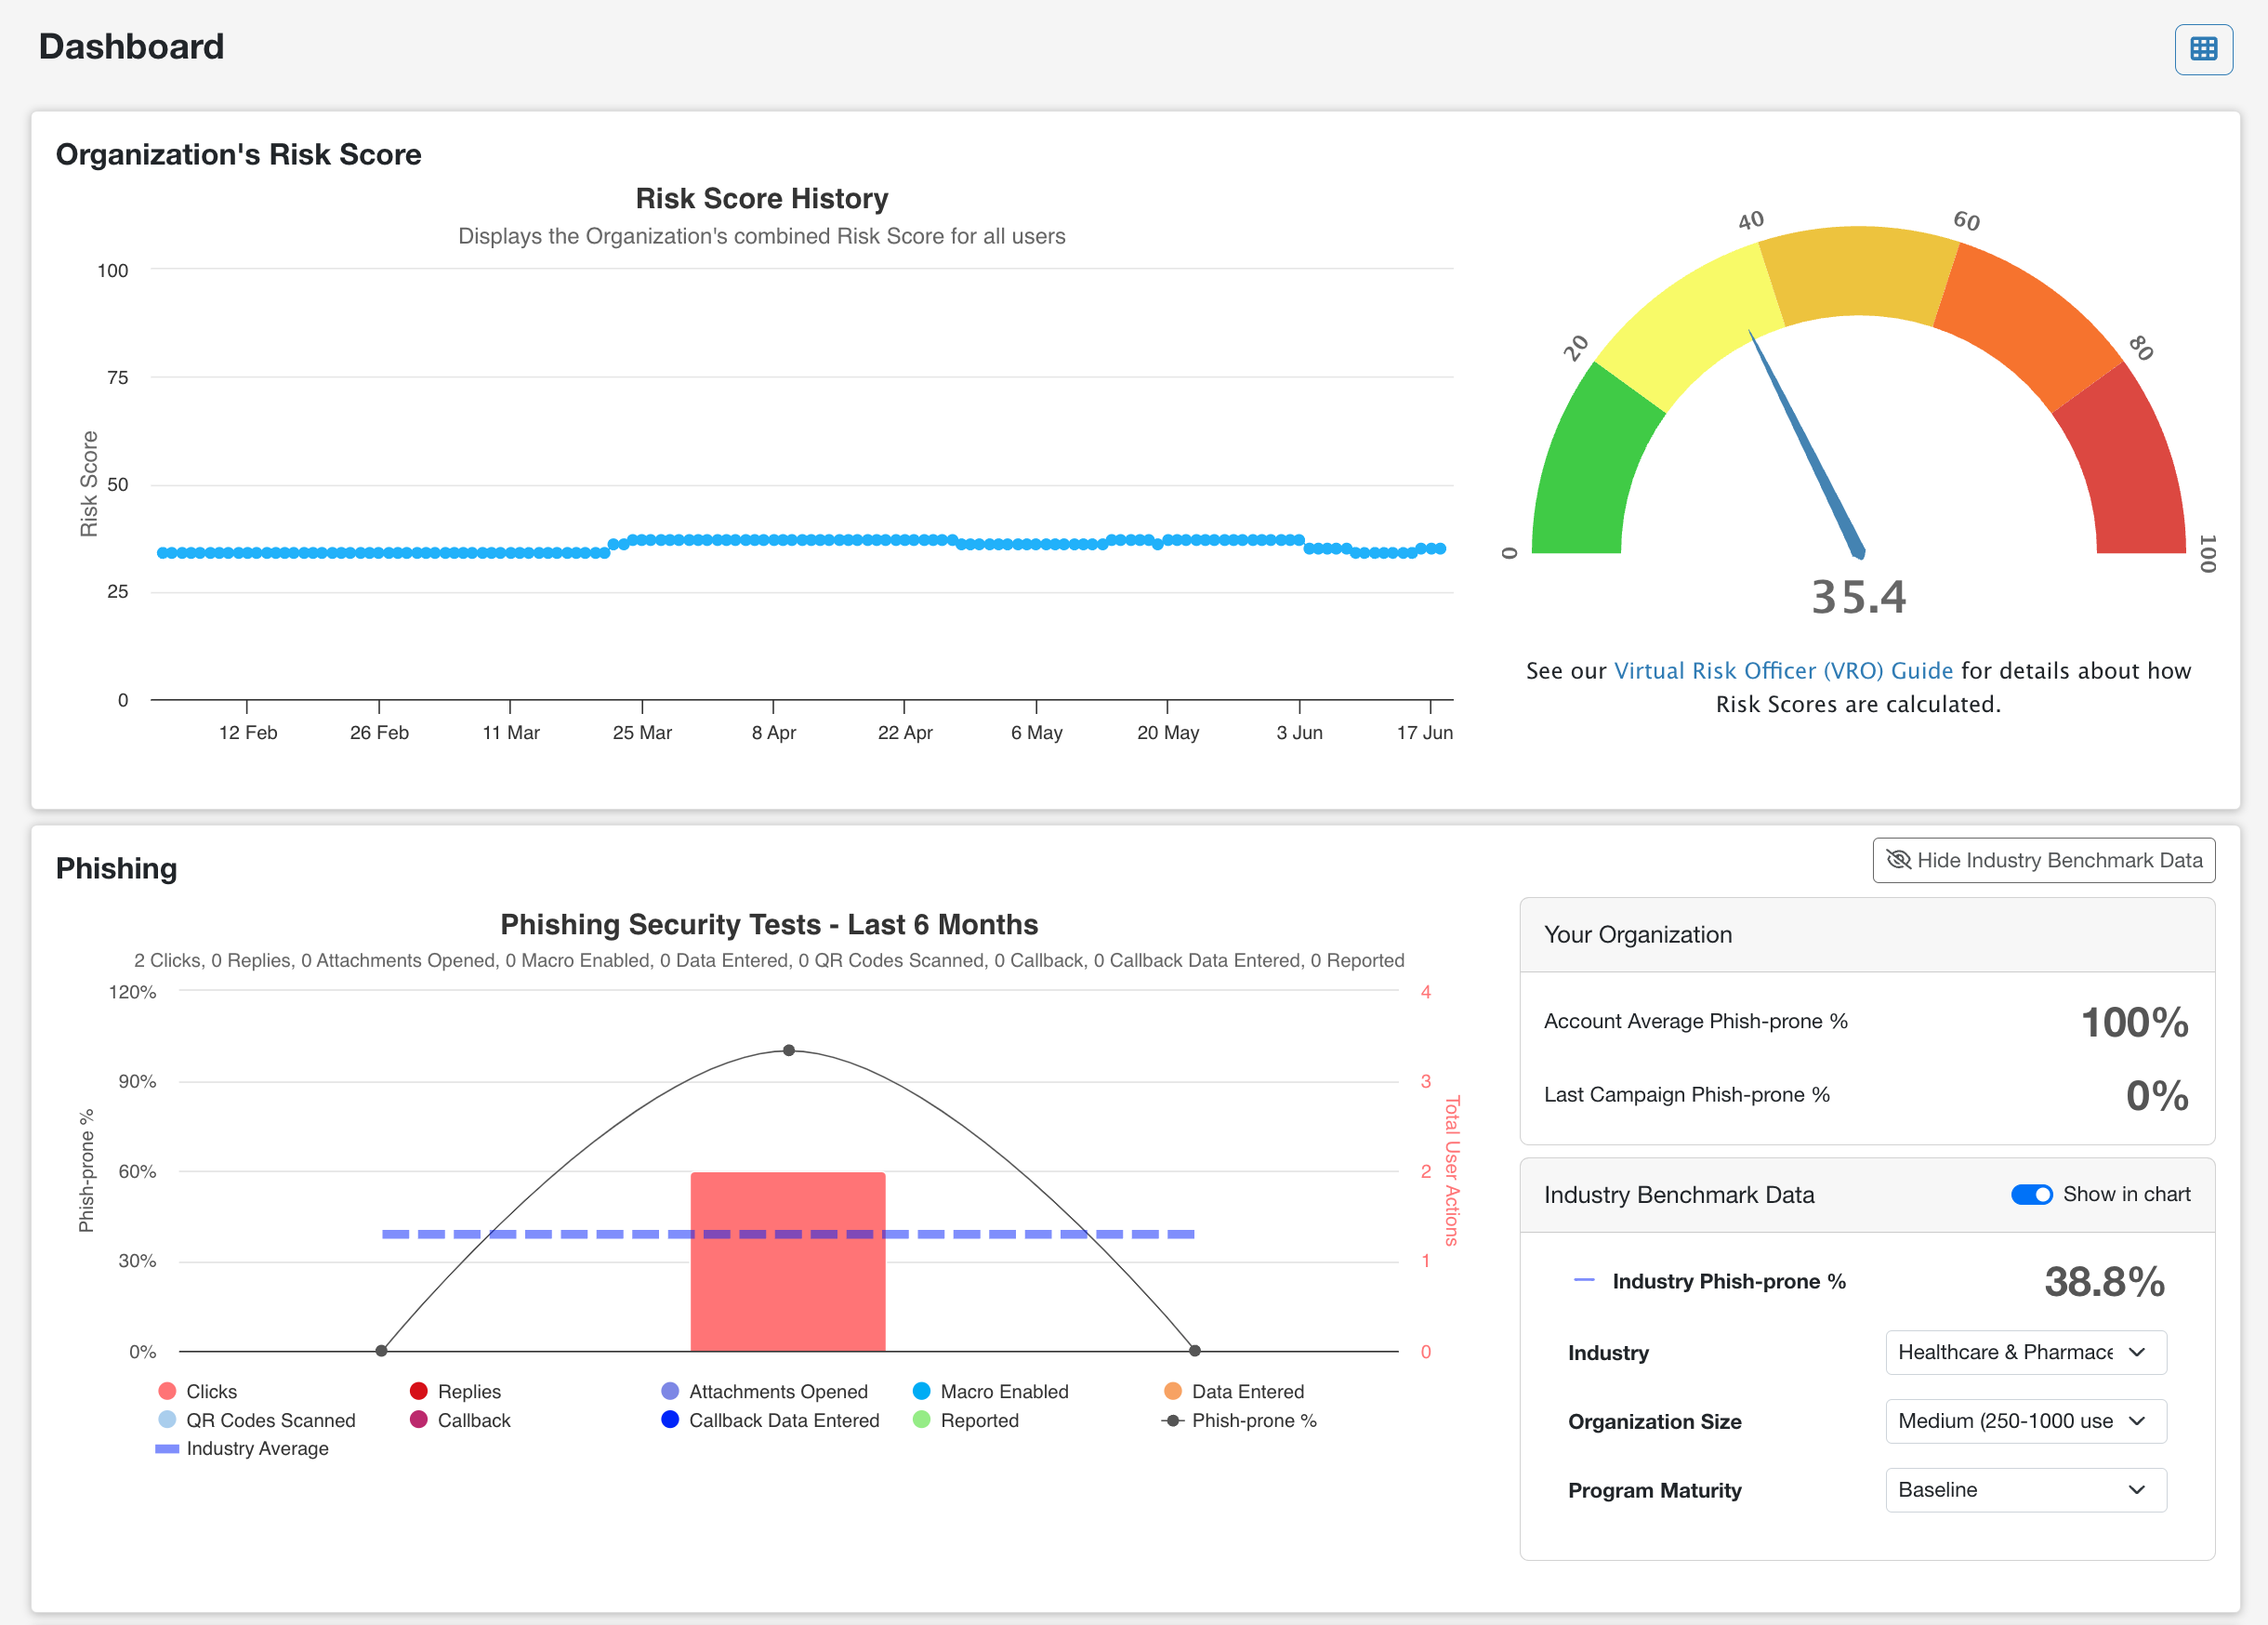Screen dimensions: 2268x1625
Task: Open the Industry dropdown
Action: [x=2025, y=1352]
